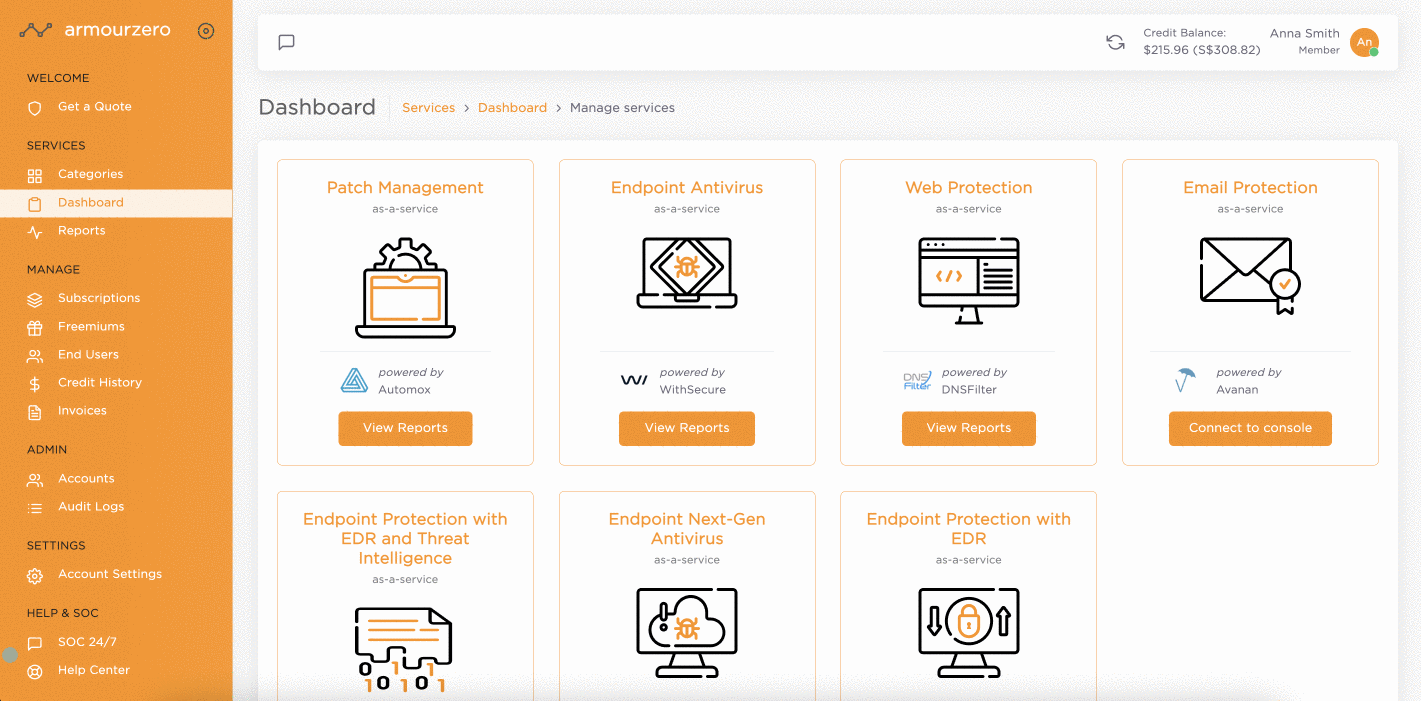Click the Subscriptions layers icon

coord(35,299)
